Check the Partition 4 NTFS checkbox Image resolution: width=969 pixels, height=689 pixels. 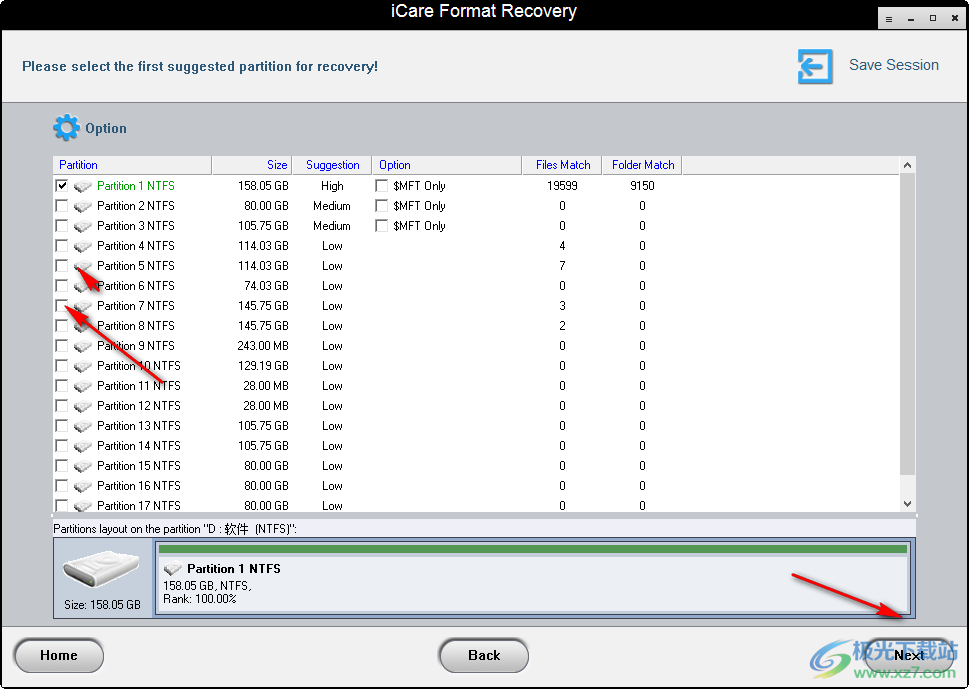point(62,245)
